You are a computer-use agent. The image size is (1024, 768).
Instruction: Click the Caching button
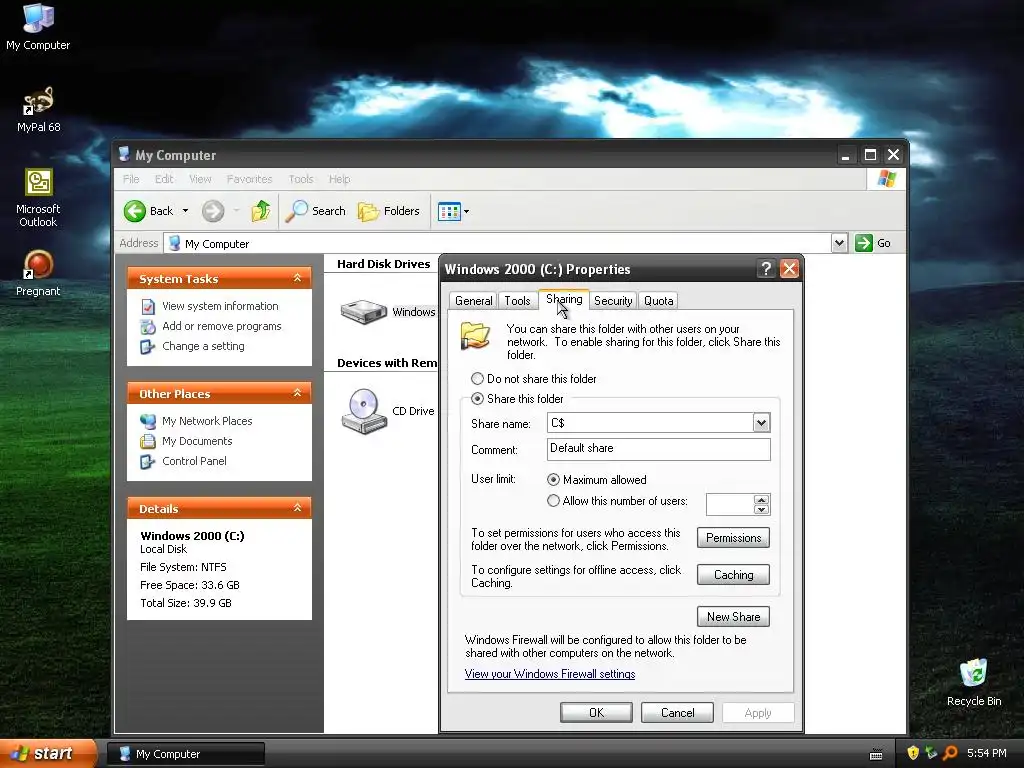733,575
